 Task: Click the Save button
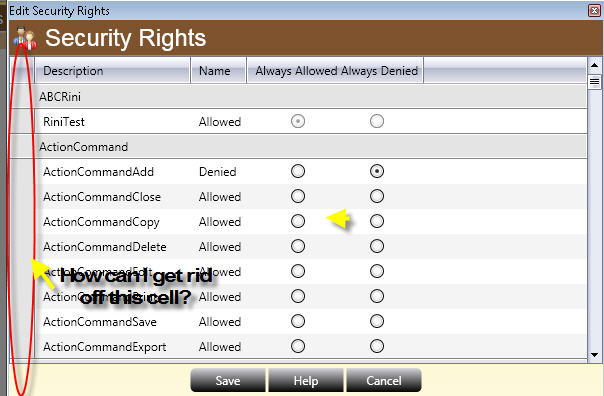[228, 381]
